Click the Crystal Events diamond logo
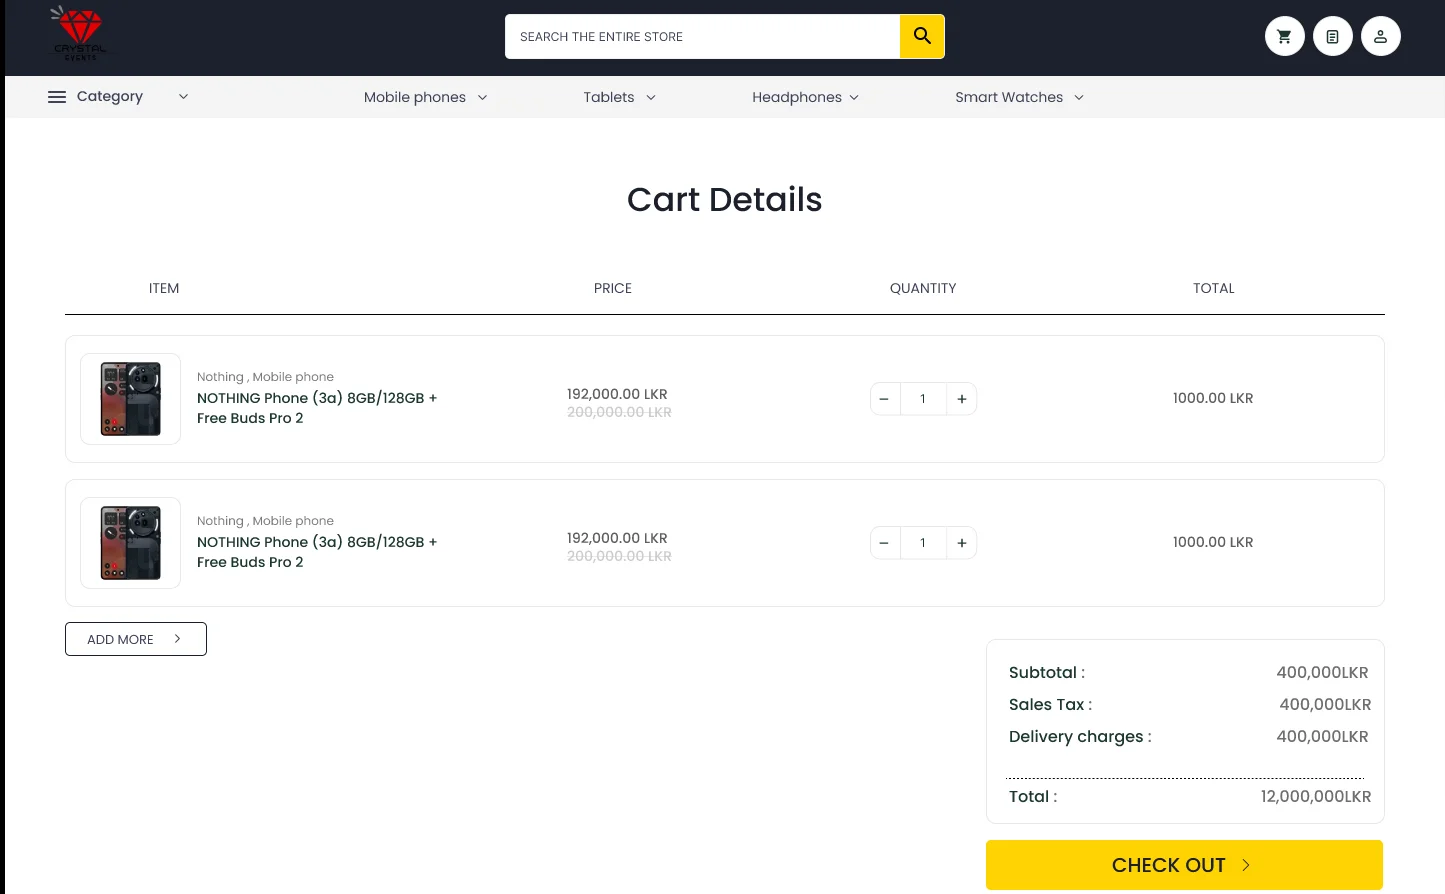Image resolution: width=1445 pixels, height=894 pixels. pyautogui.click(x=79, y=34)
